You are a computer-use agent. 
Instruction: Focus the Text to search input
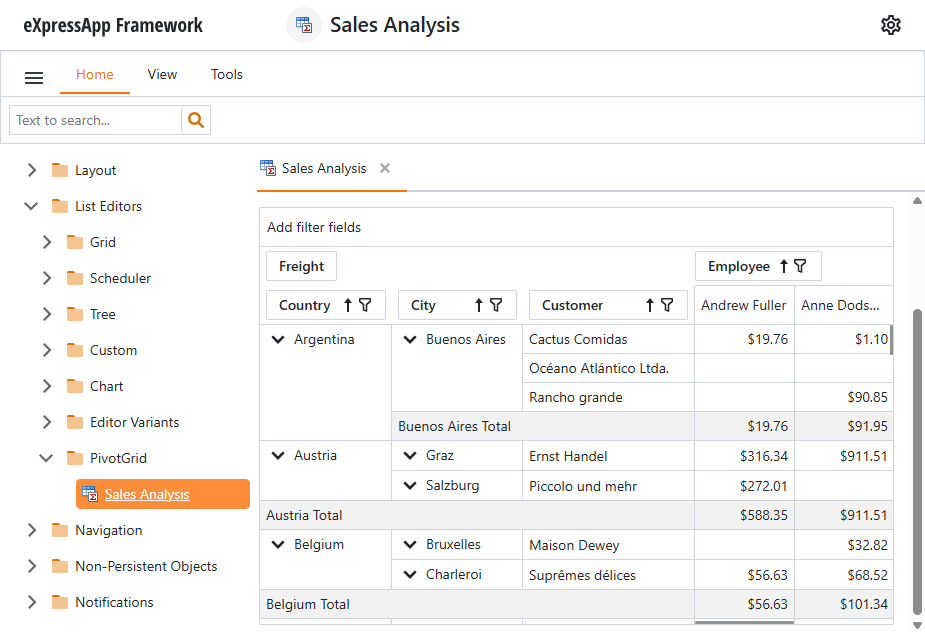point(96,120)
